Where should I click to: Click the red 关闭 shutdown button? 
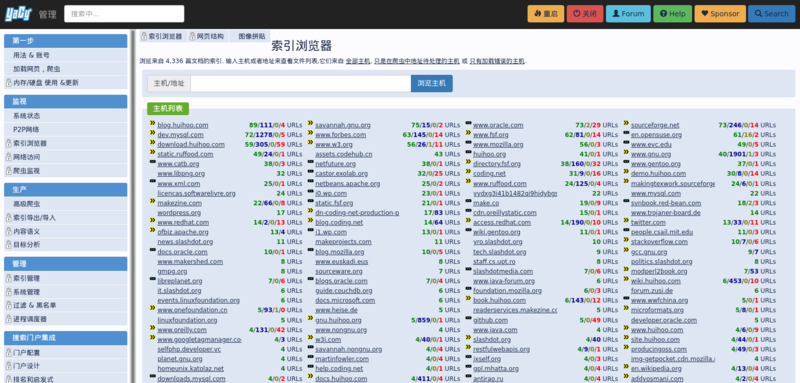pyautogui.click(x=585, y=14)
